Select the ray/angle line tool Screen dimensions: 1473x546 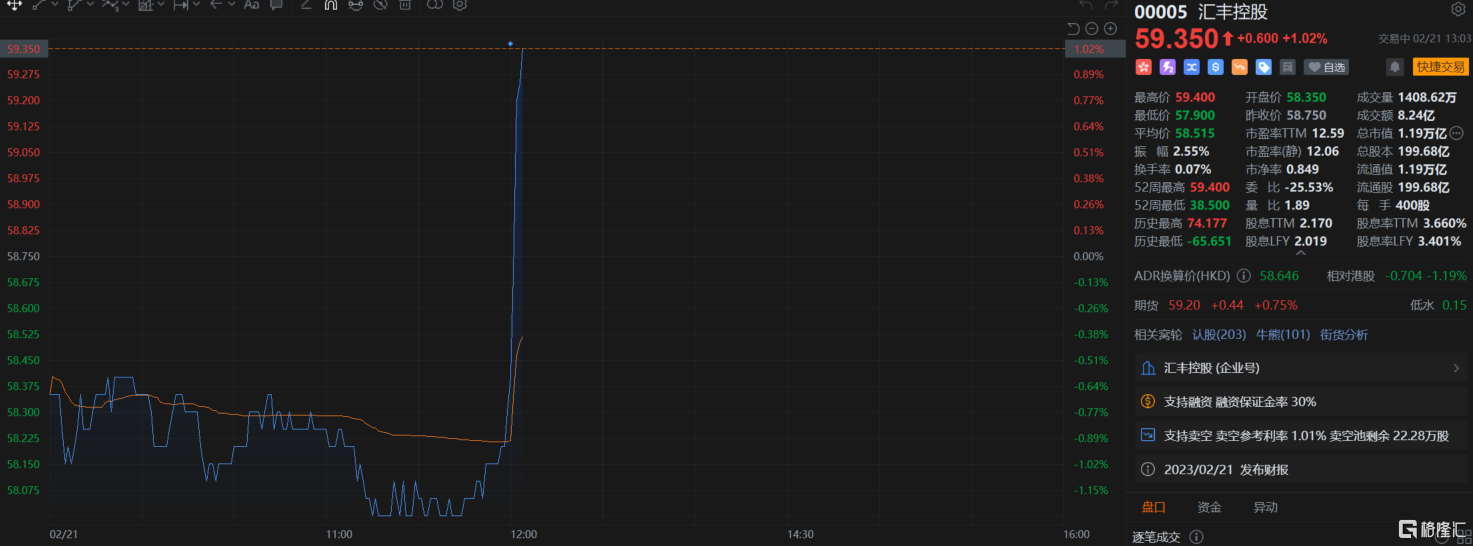point(75,5)
